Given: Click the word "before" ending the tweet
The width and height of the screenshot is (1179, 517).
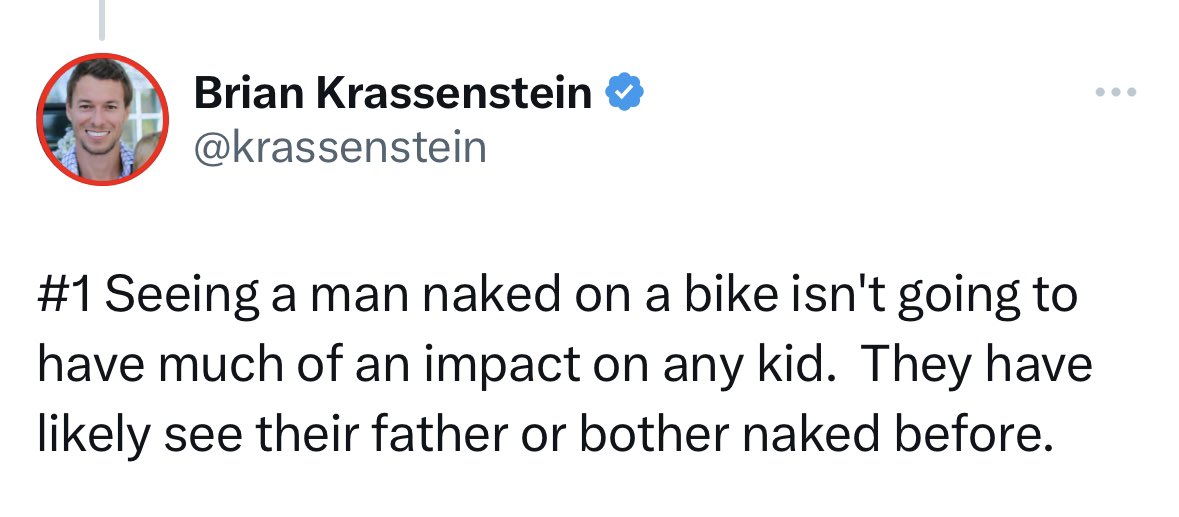Looking at the screenshot, I should click(971, 433).
